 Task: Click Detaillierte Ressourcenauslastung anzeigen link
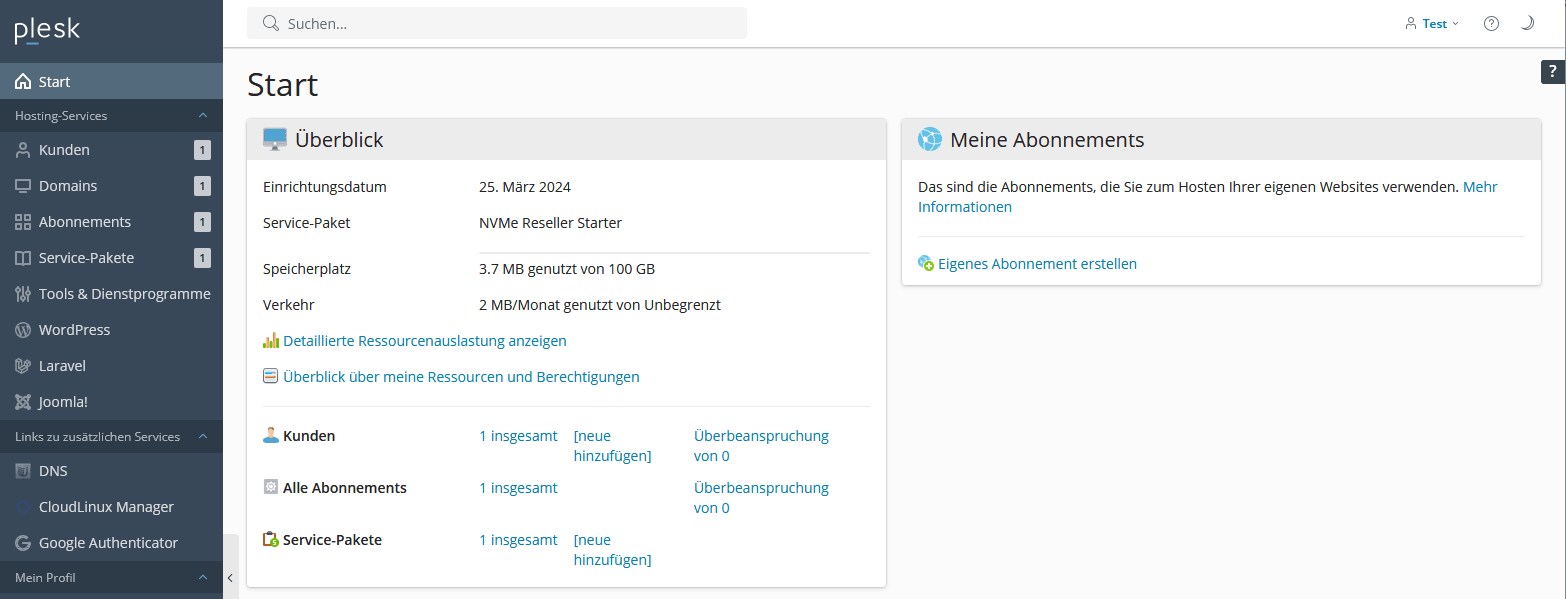[x=424, y=341]
